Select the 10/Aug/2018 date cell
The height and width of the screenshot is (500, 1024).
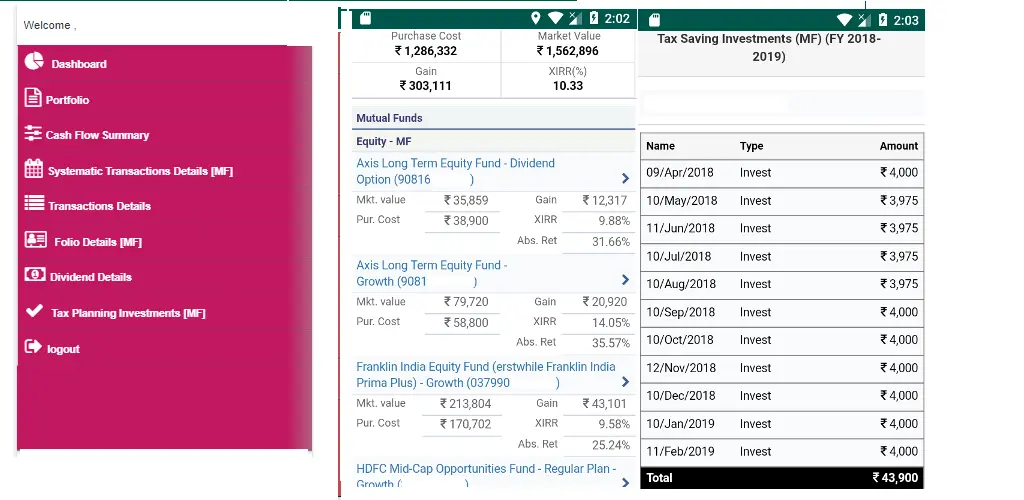681,284
